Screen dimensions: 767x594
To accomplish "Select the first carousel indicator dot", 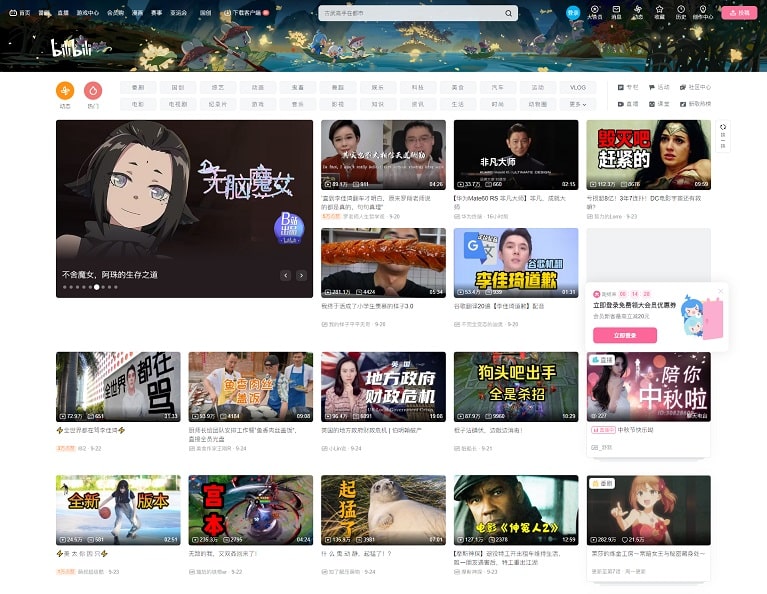I will coord(65,287).
